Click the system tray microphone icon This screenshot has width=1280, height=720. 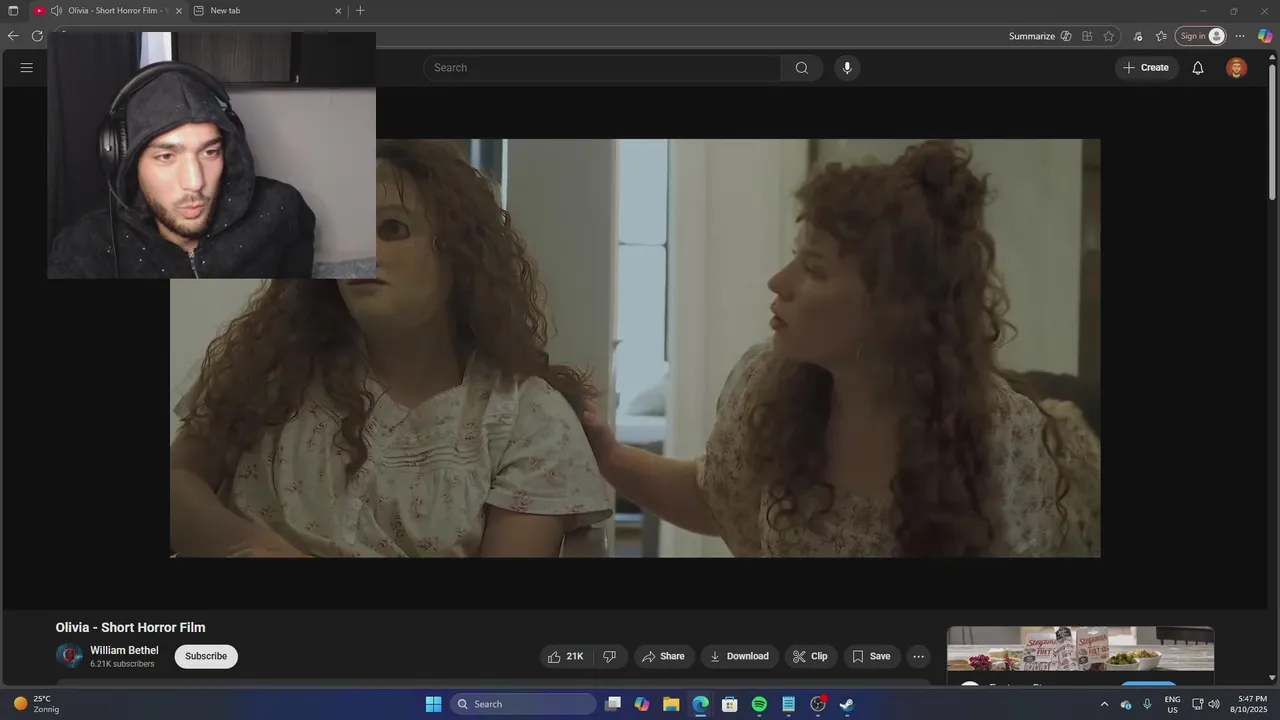click(x=1147, y=704)
